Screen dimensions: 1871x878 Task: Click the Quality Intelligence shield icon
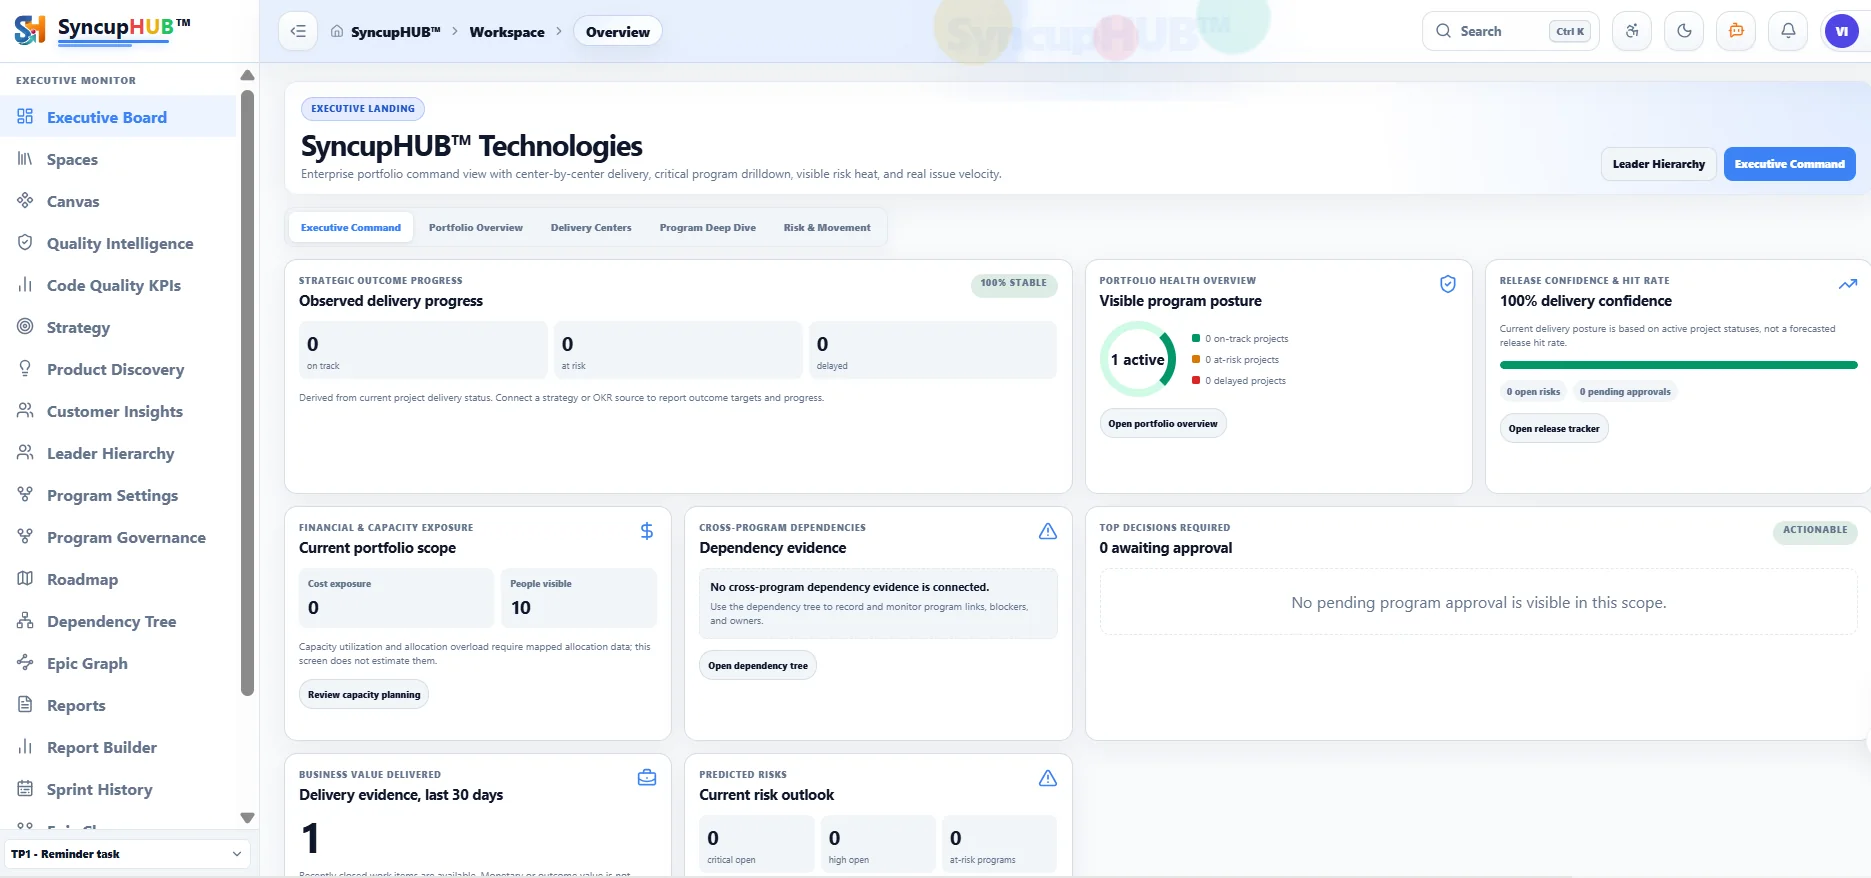25,243
